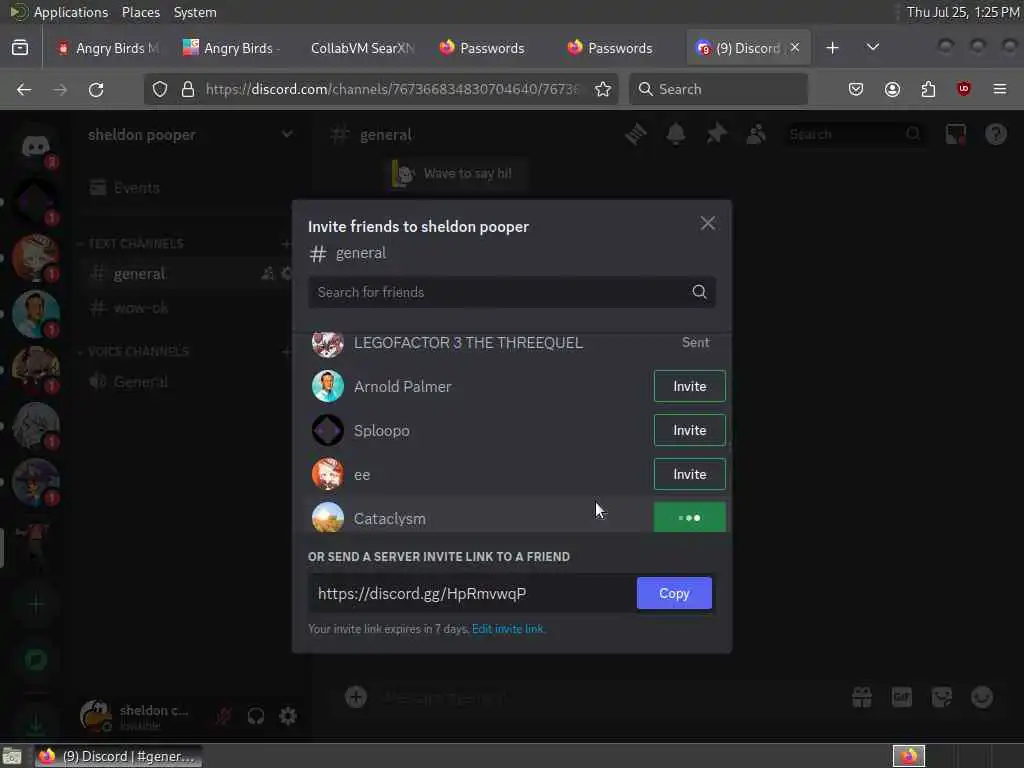
Task: Bookmark this page star icon
Action: coord(603,89)
